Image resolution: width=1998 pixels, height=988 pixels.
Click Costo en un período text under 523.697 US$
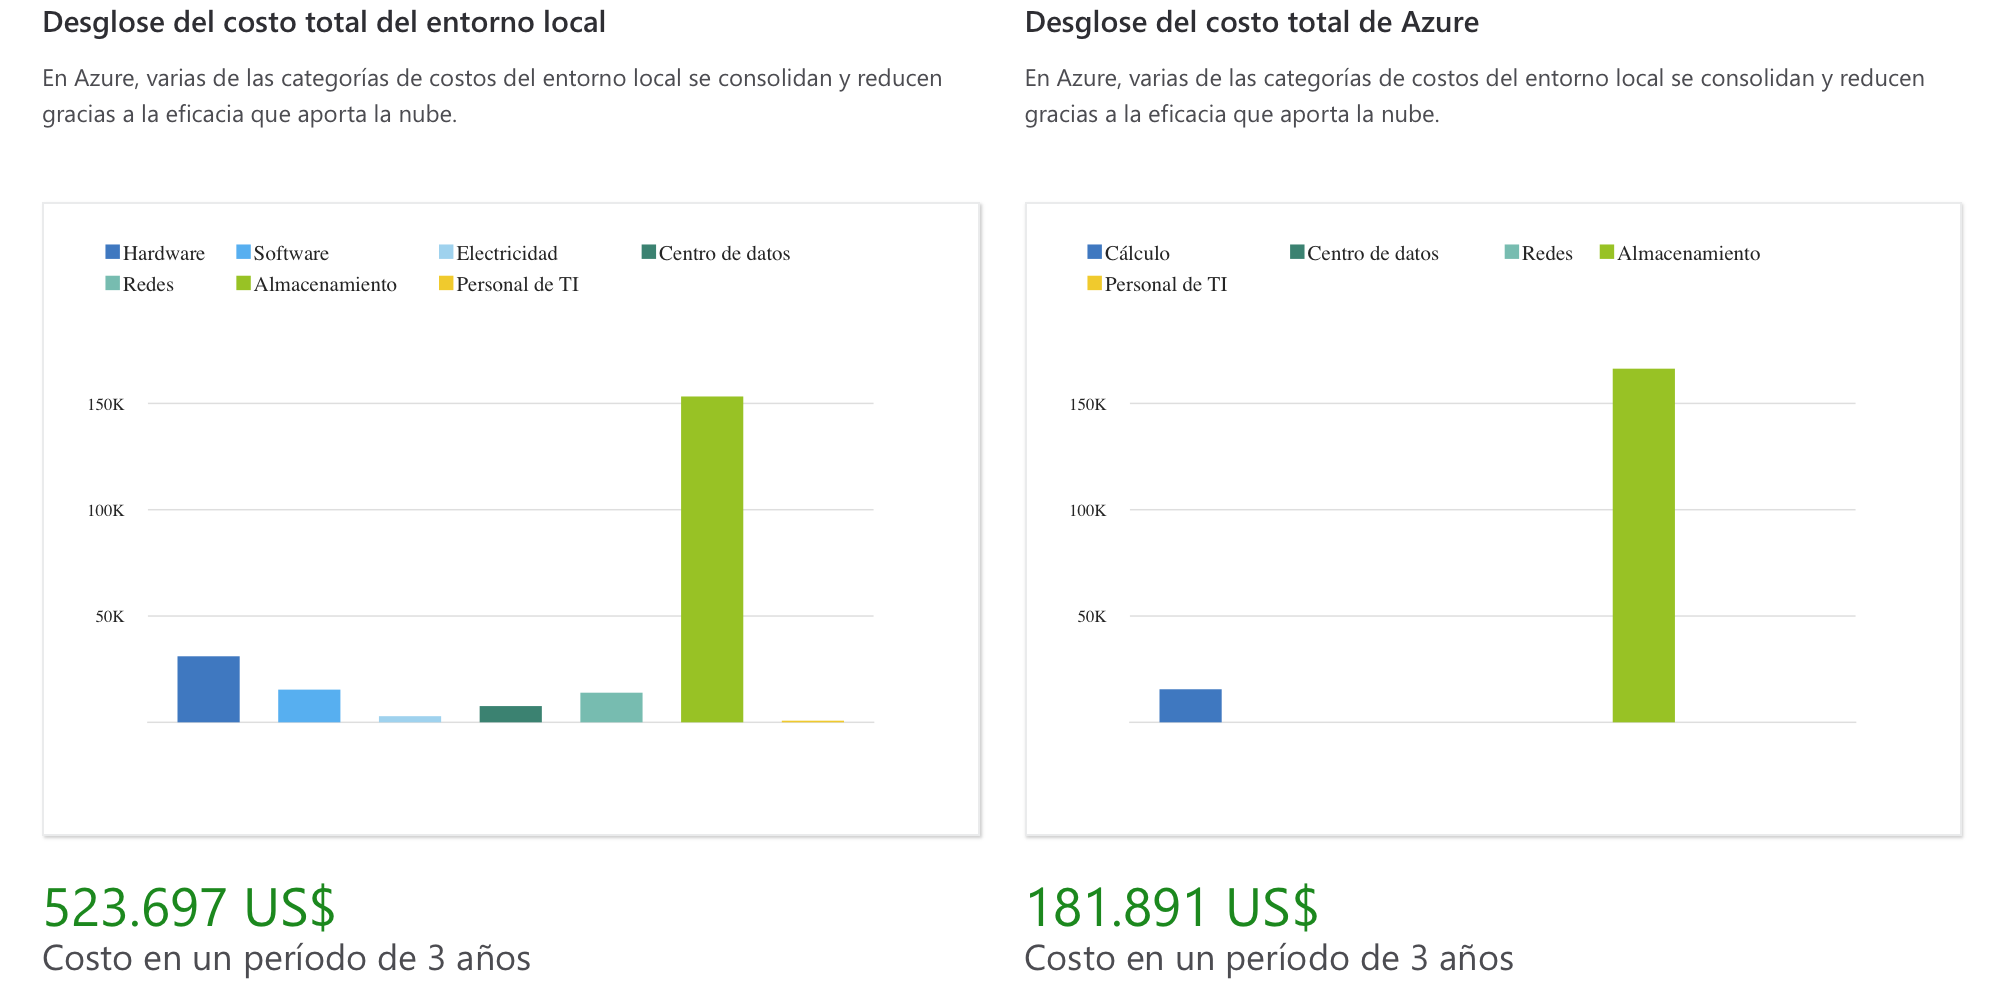287,958
